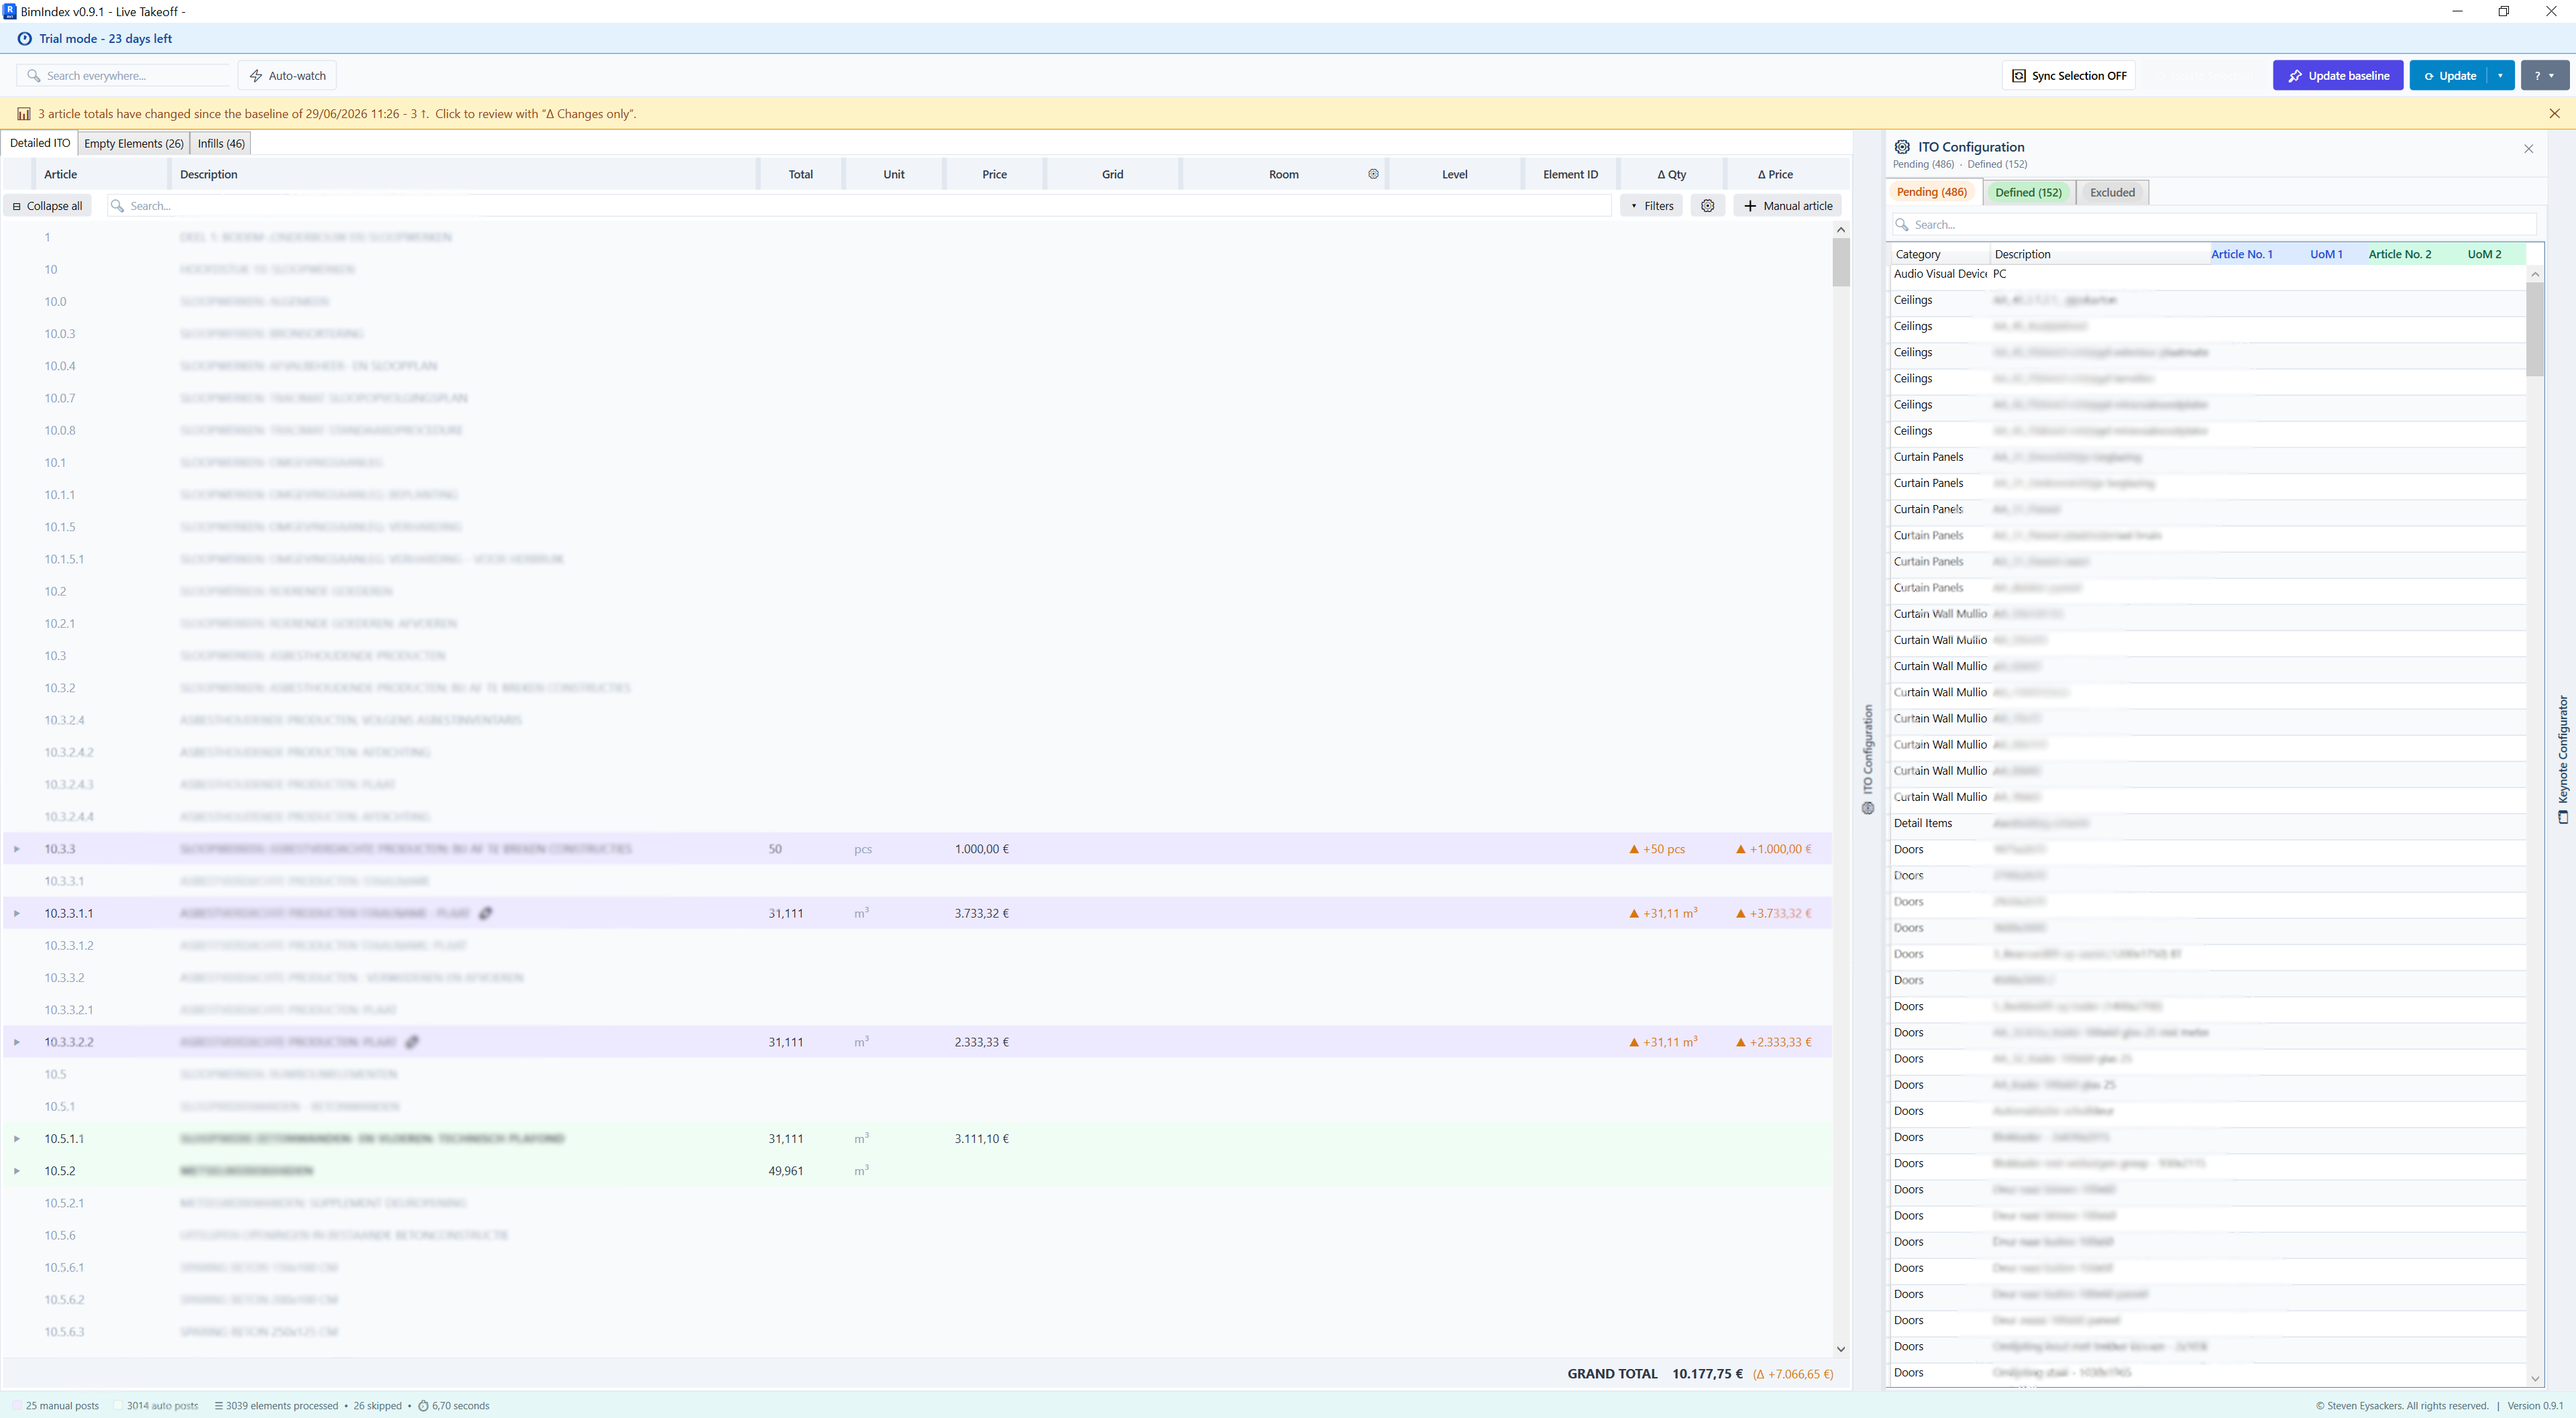Select the Excluded tab
Screen dimensions: 2576x1418
point(2112,193)
